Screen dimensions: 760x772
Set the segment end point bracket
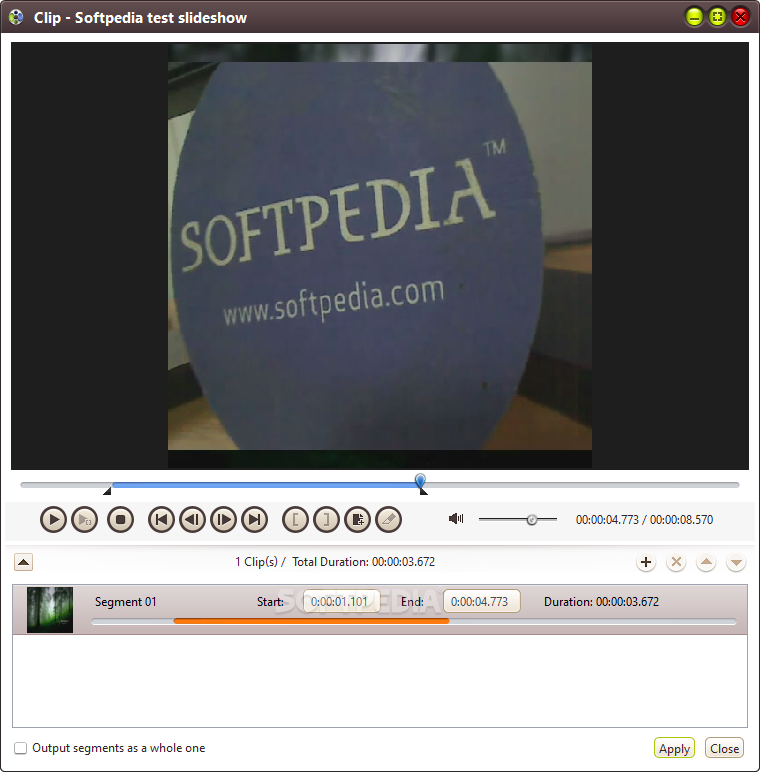326,519
